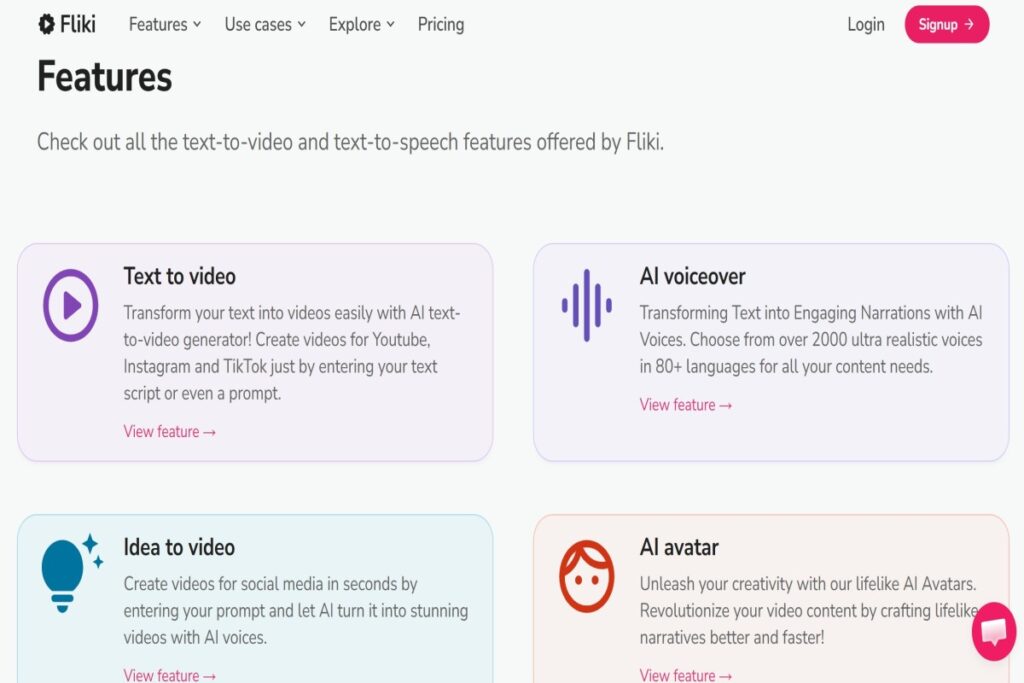The height and width of the screenshot is (683, 1024).
Task: Open the chat support bubble
Action: 993,632
